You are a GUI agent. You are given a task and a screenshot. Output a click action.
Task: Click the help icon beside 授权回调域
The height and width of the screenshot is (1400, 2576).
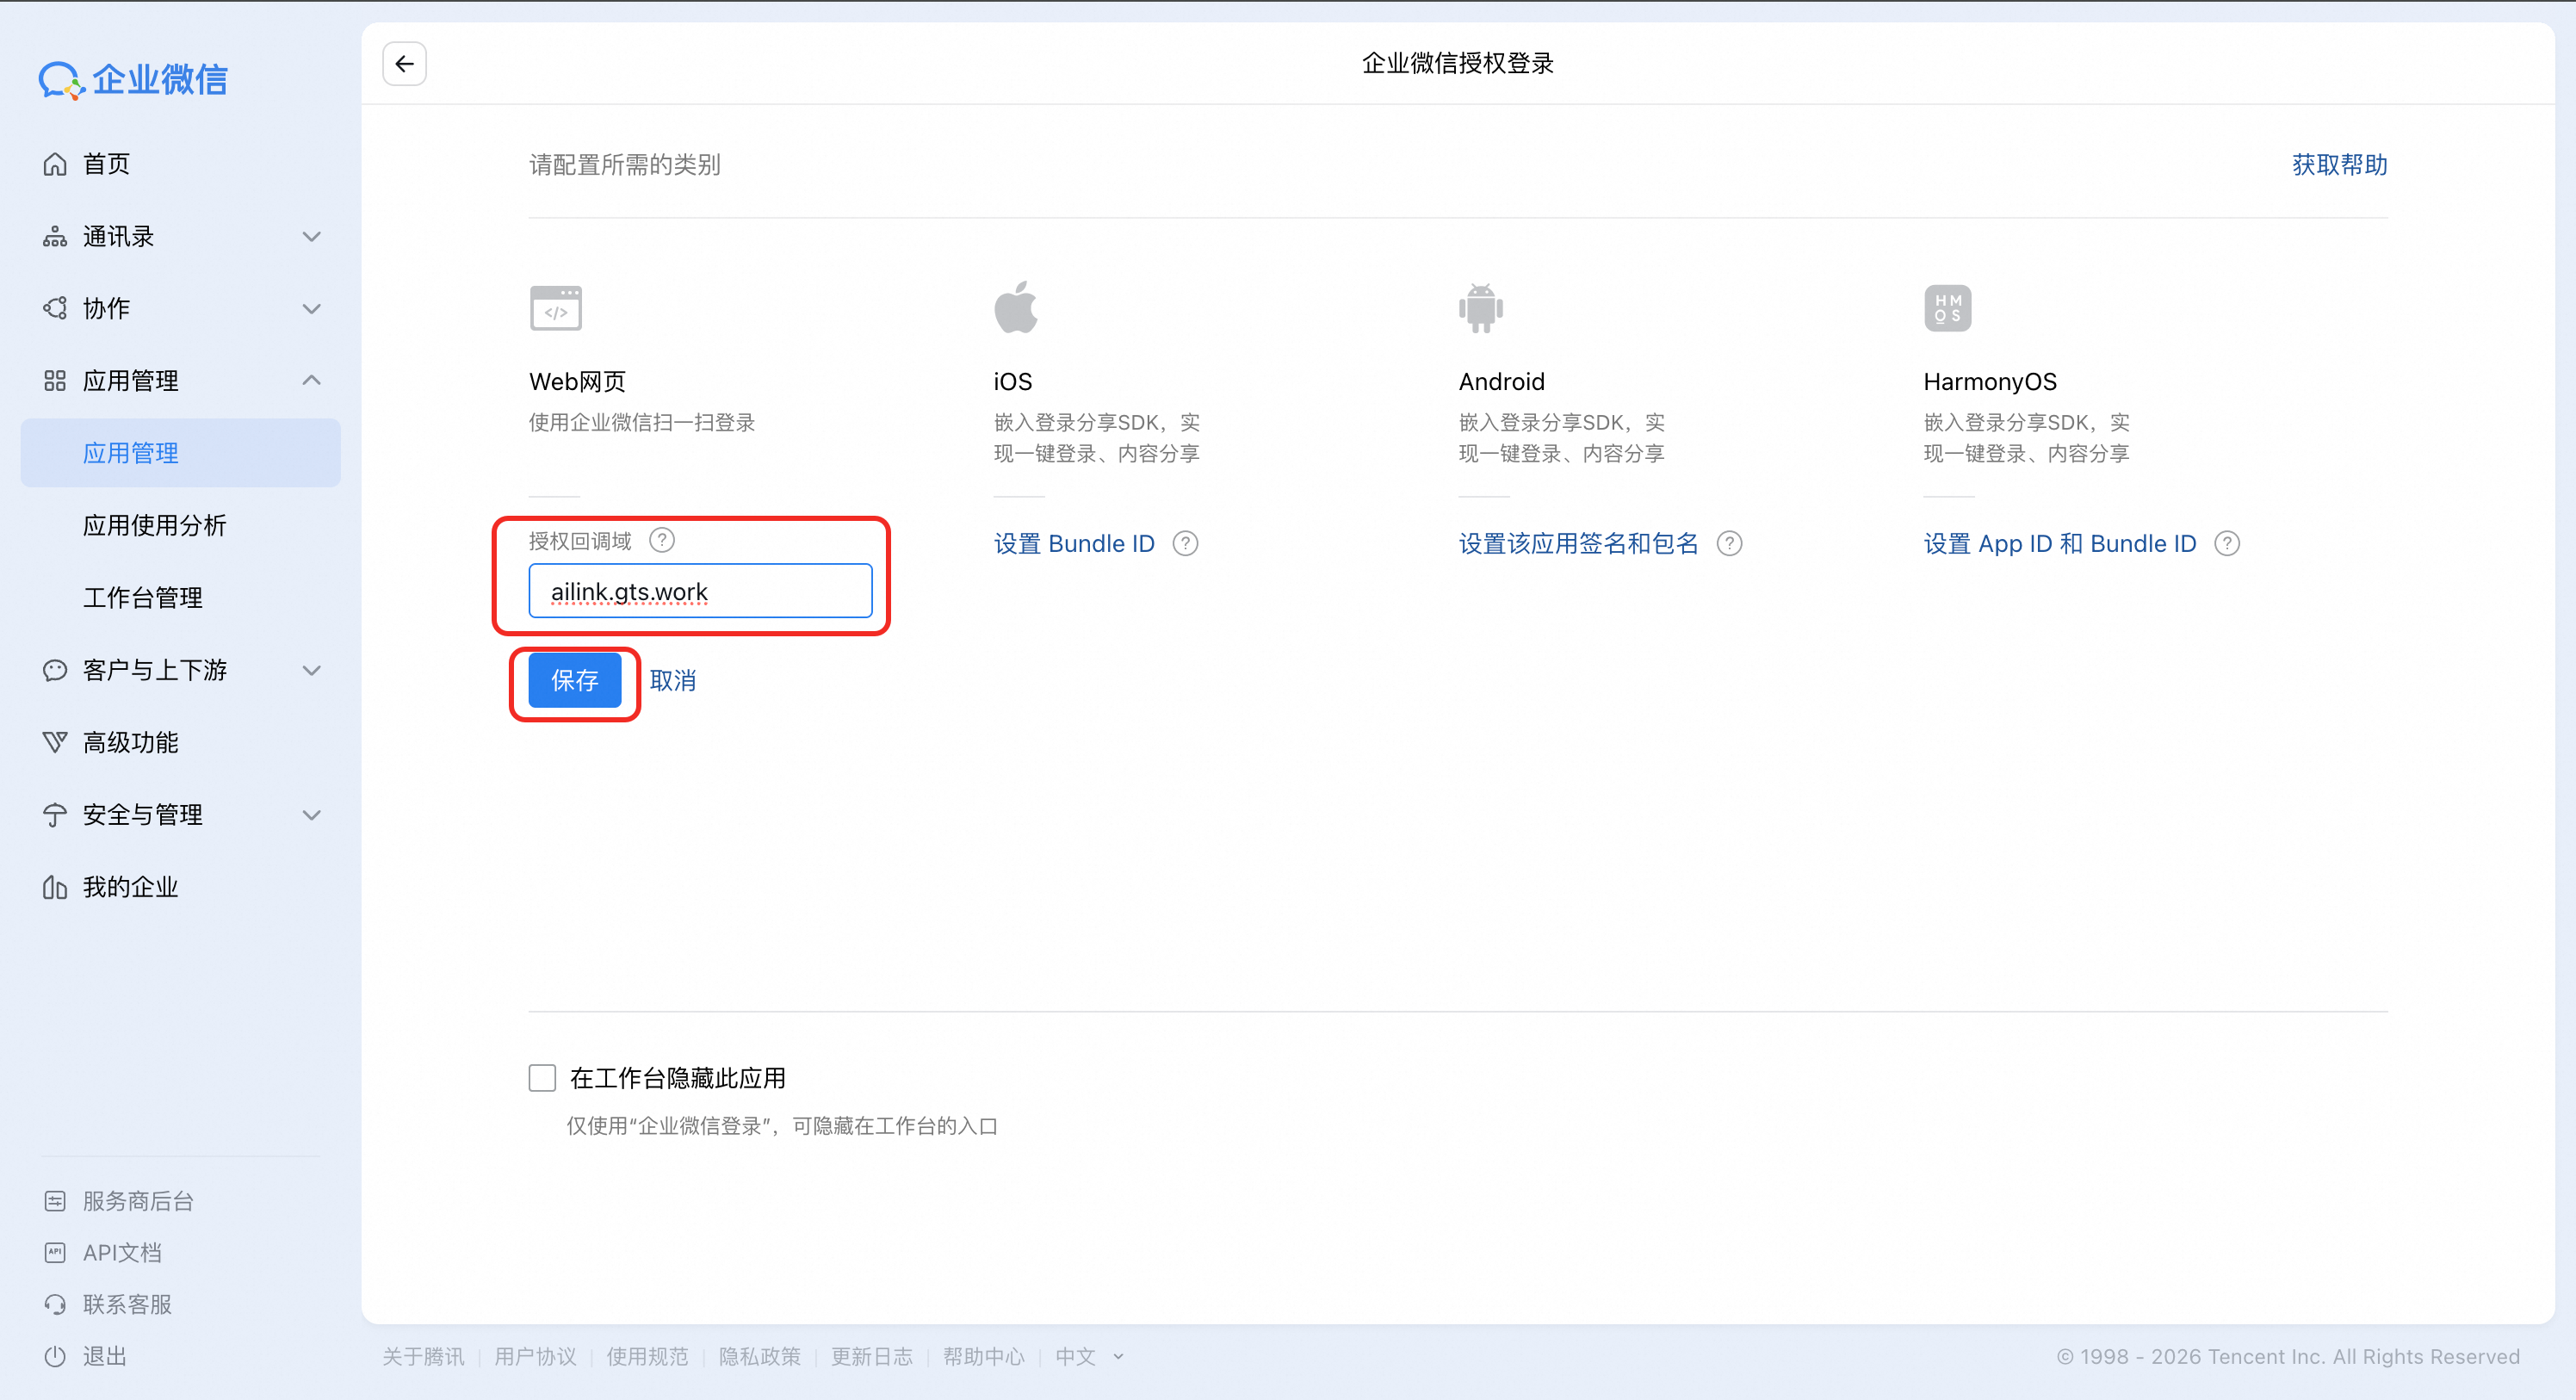(x=662, y=540)
